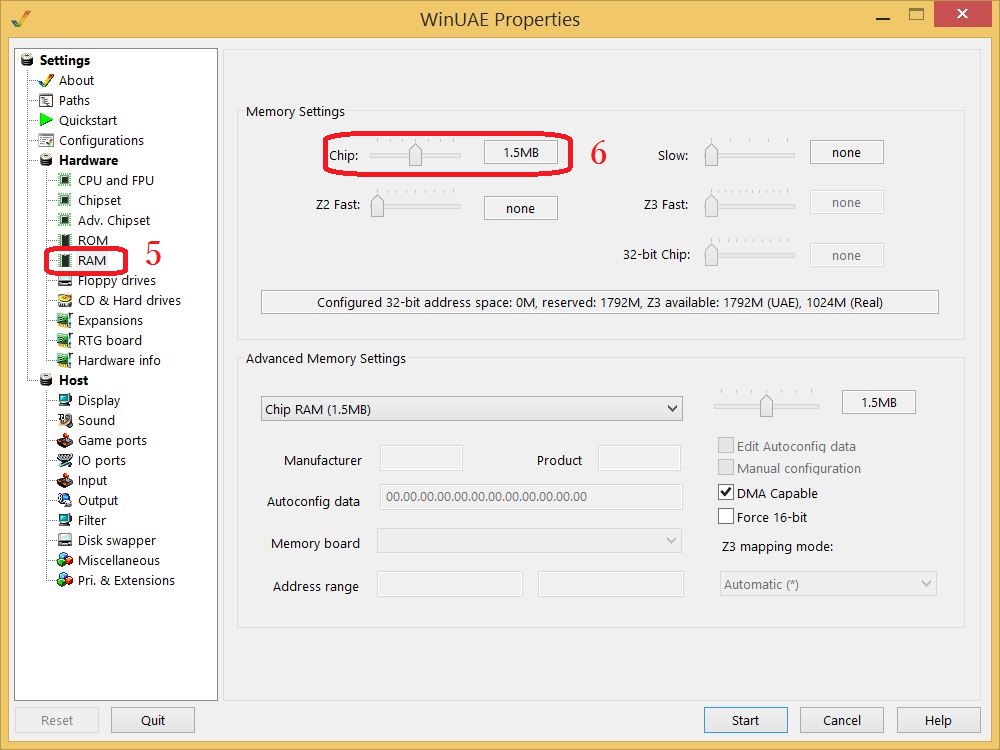Image resolution: width=1000 pixels, height=750 pixels.
Task: Click the Filter monitor icon
Action: [x=64, y=520]
